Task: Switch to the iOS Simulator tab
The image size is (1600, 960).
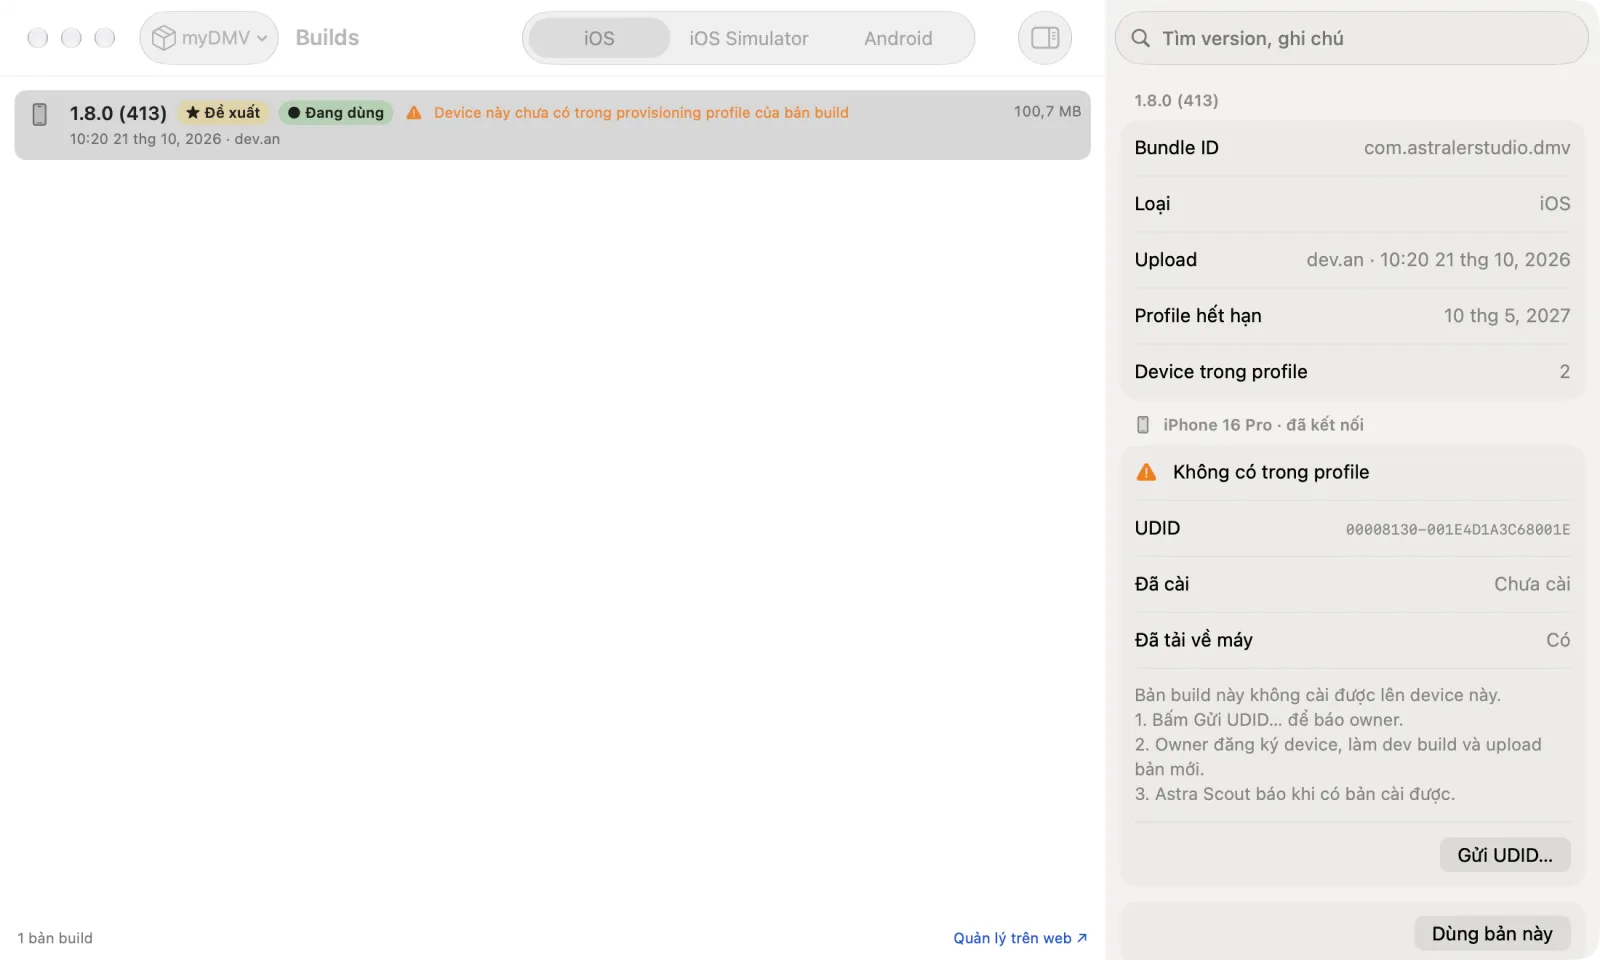Action: (x=748, y=38)
